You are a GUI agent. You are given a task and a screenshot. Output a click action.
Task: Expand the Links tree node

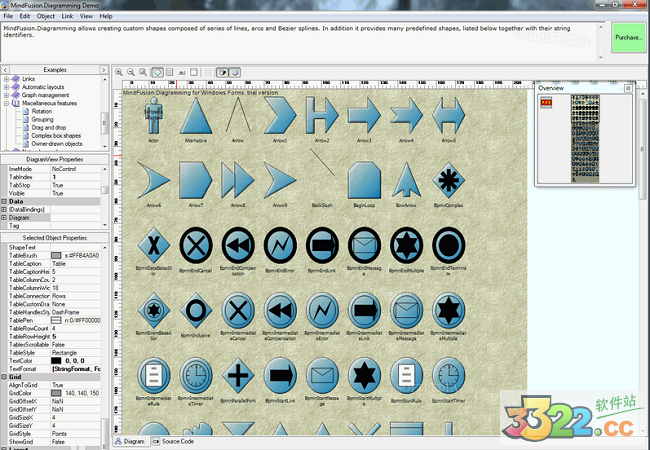pyautogui.click(x=6, y=79)
